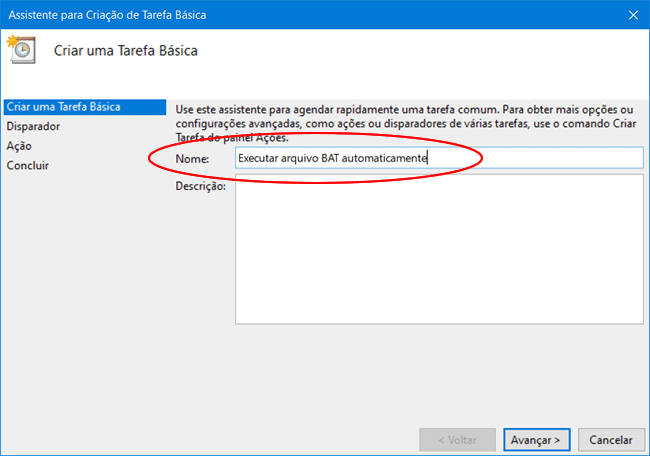The image size is (650, 456).
Task: Select the highlighted Criar uma Tarefa Básica step
Action: point(63,107)
